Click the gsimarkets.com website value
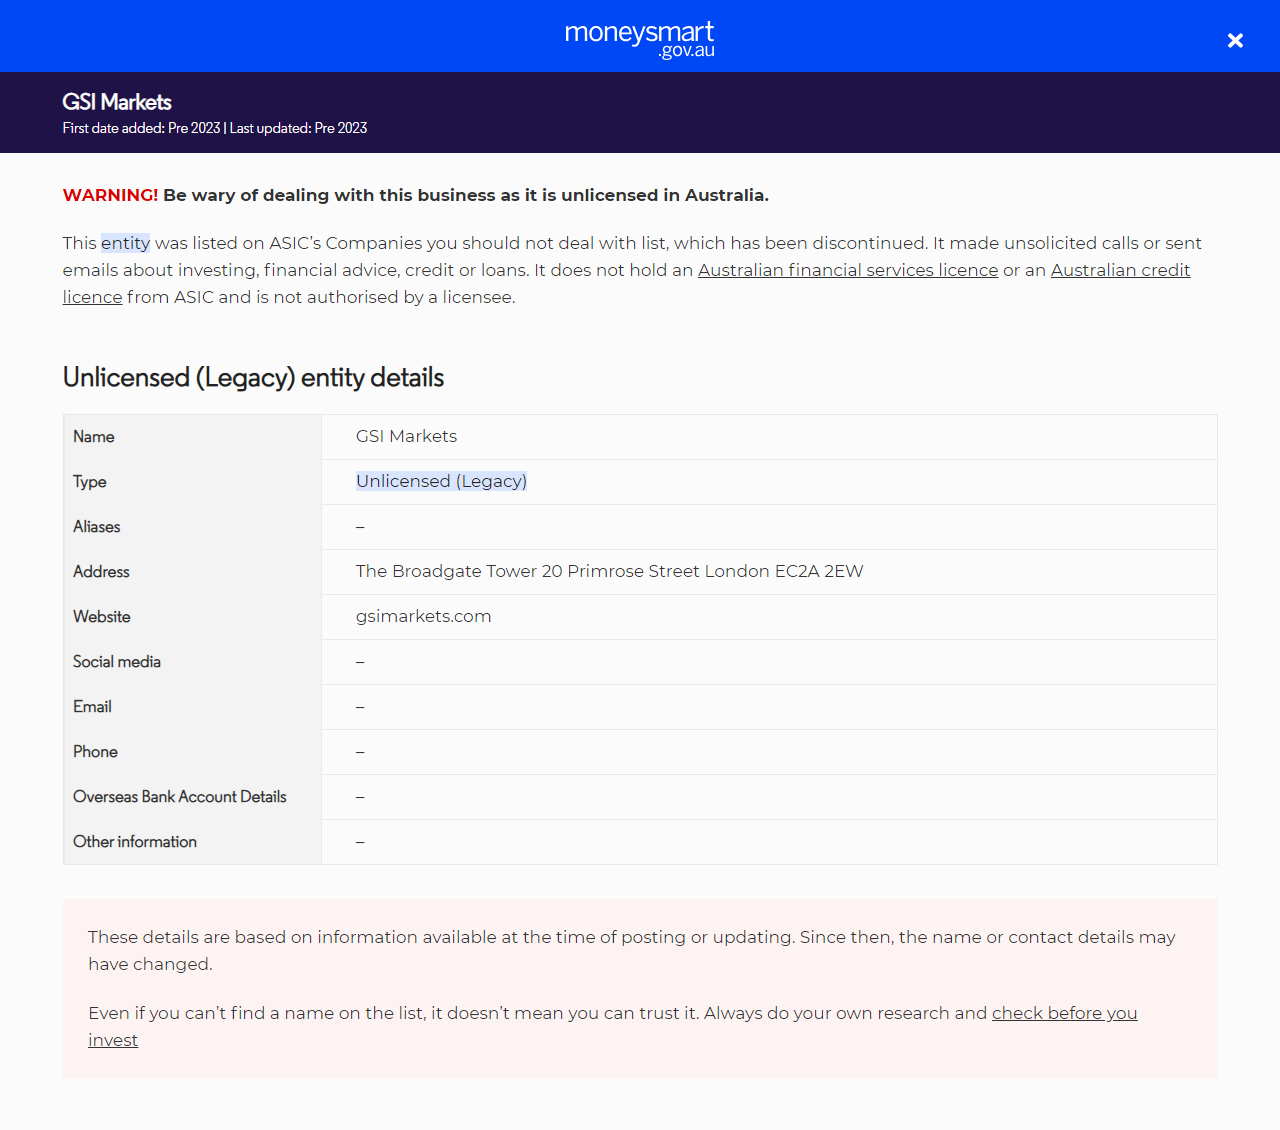This screenshot has height=1130, width=1280. coord(423,616)
